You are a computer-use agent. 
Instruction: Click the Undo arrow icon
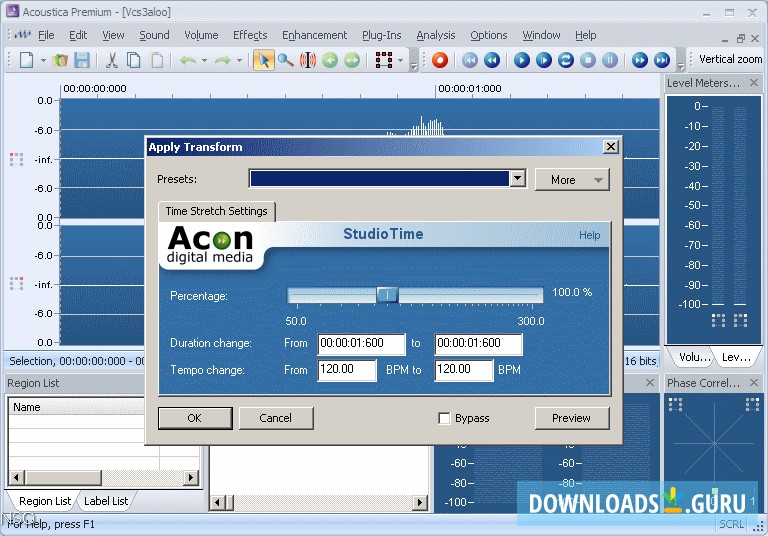(188, 60)
